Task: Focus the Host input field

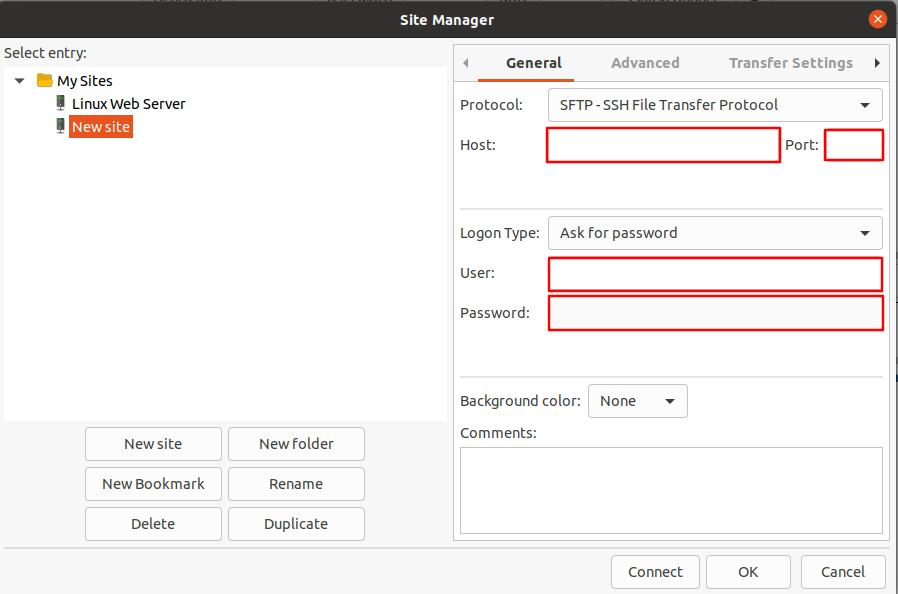Action: 663,145
